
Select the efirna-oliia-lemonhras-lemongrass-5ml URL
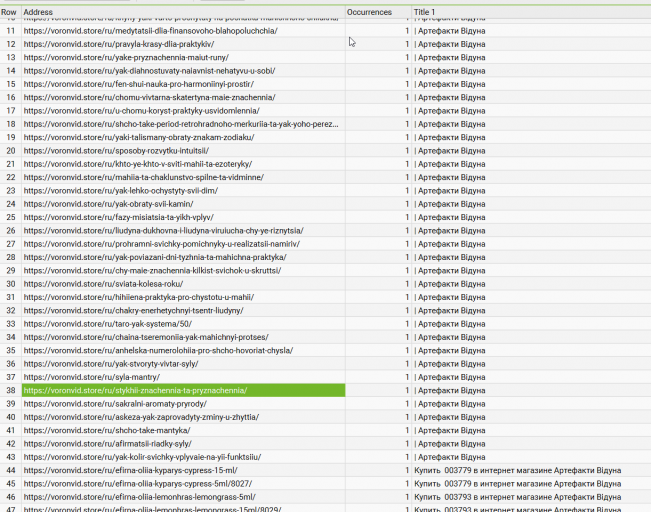[x=140, y=497]
